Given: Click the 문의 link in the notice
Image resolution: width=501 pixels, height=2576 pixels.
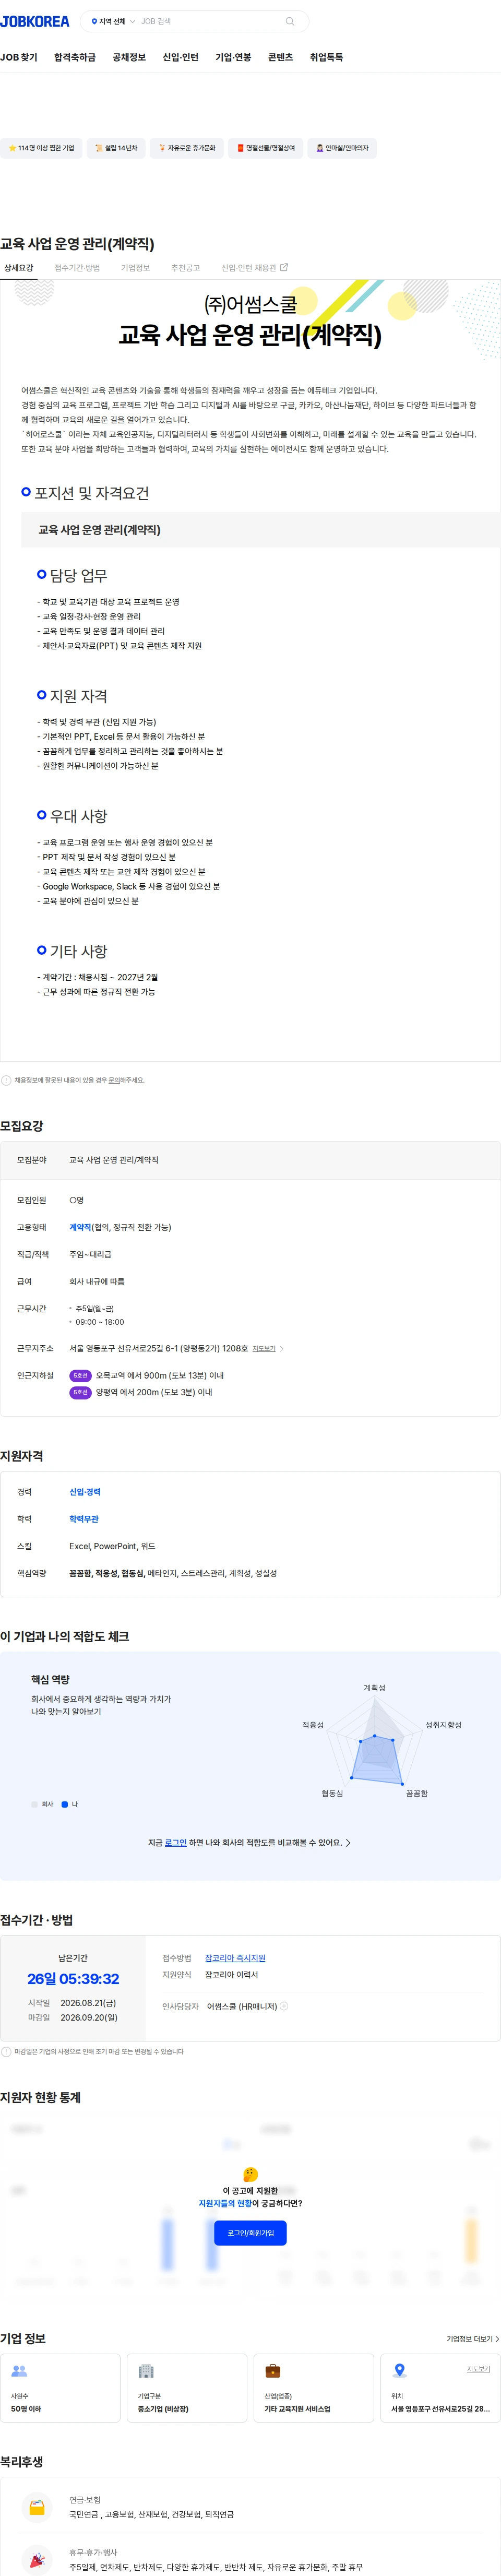Looking at the screenshot, I should click(113, 1080).
